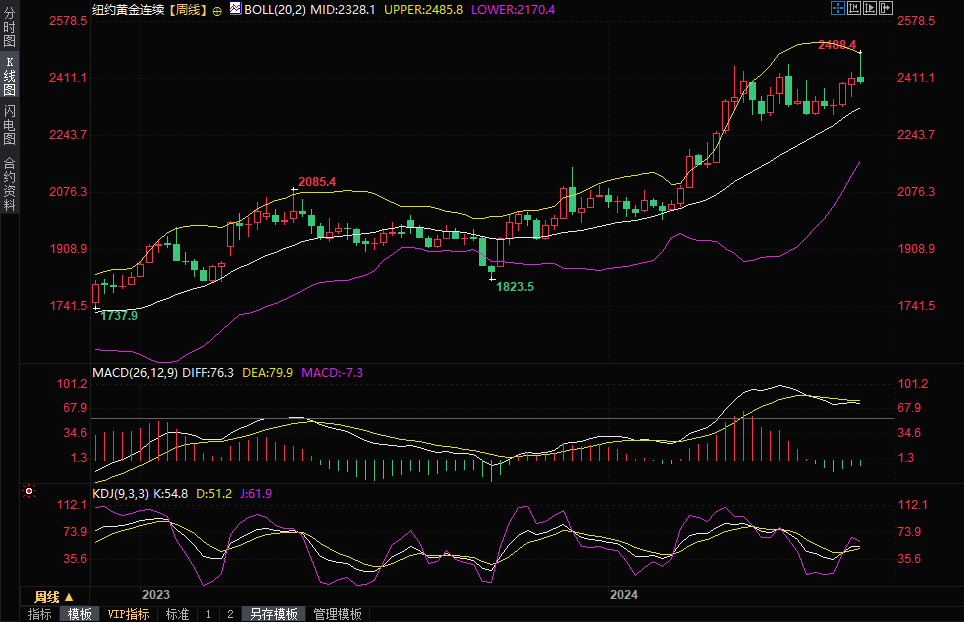Select the 模板 bottom tab
The image size is (964, 622).
pos(80,614)
